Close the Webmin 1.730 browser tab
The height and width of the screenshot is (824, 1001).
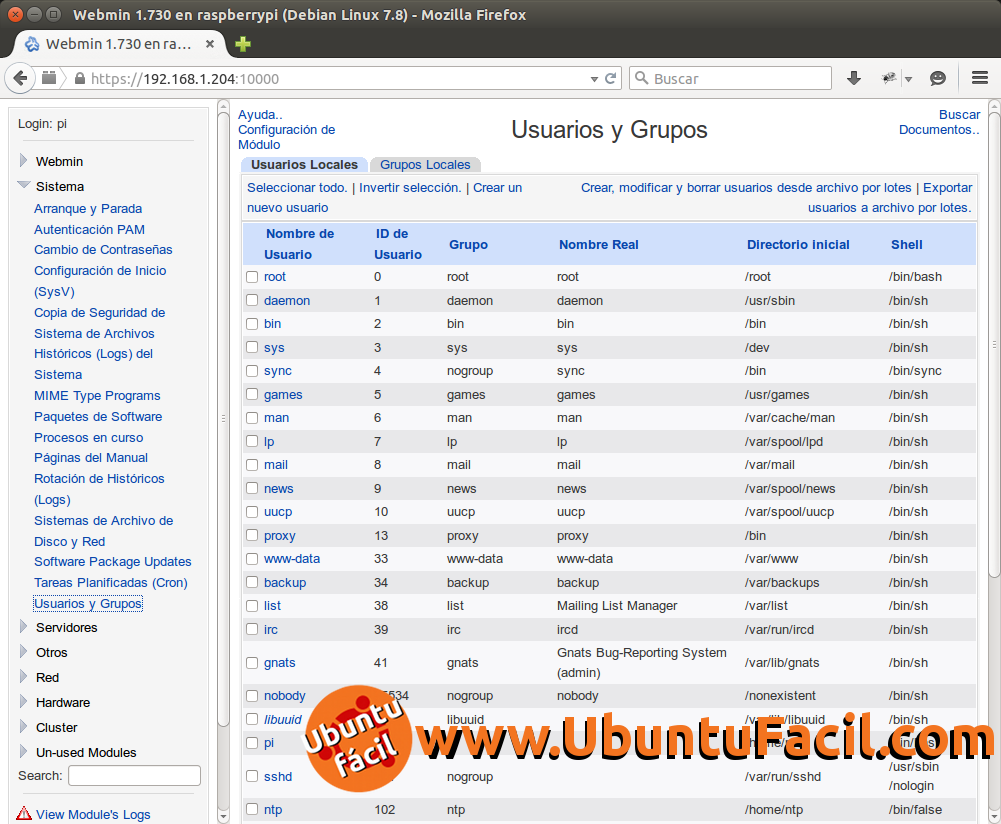209,44
